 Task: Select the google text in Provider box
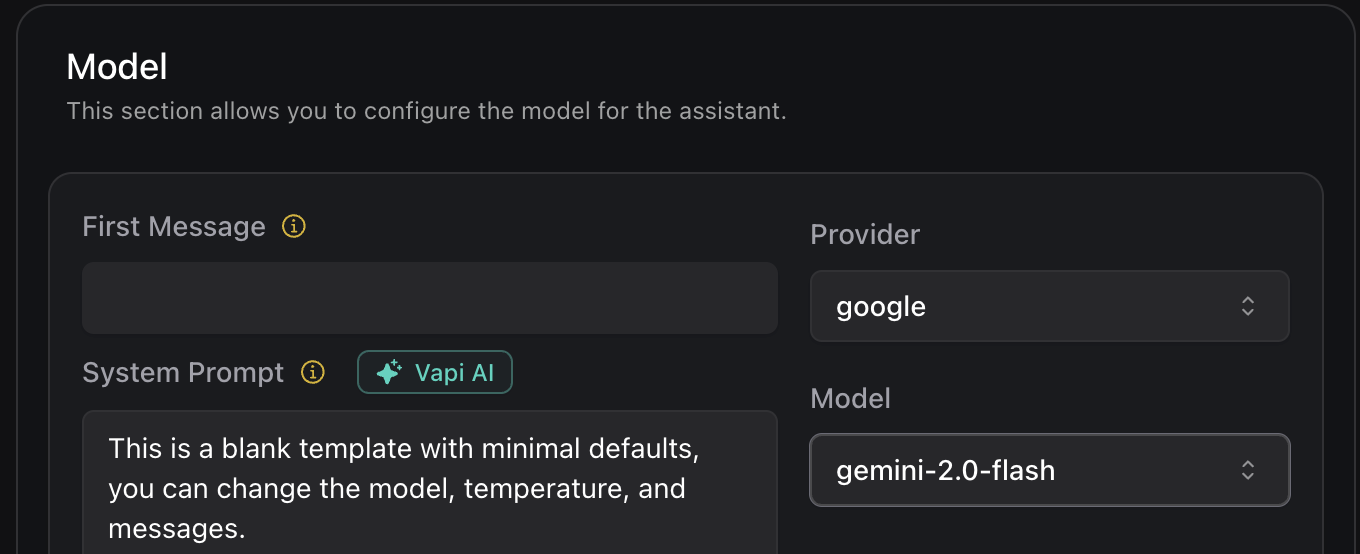881,306
